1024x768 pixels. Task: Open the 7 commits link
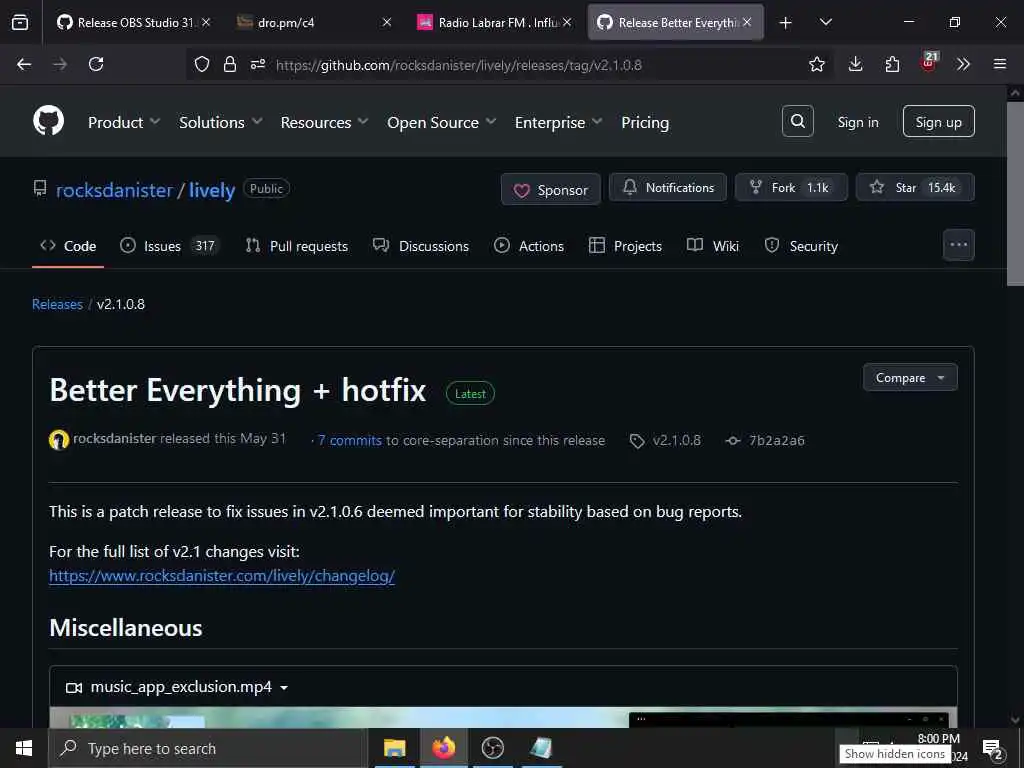point(349,441)
